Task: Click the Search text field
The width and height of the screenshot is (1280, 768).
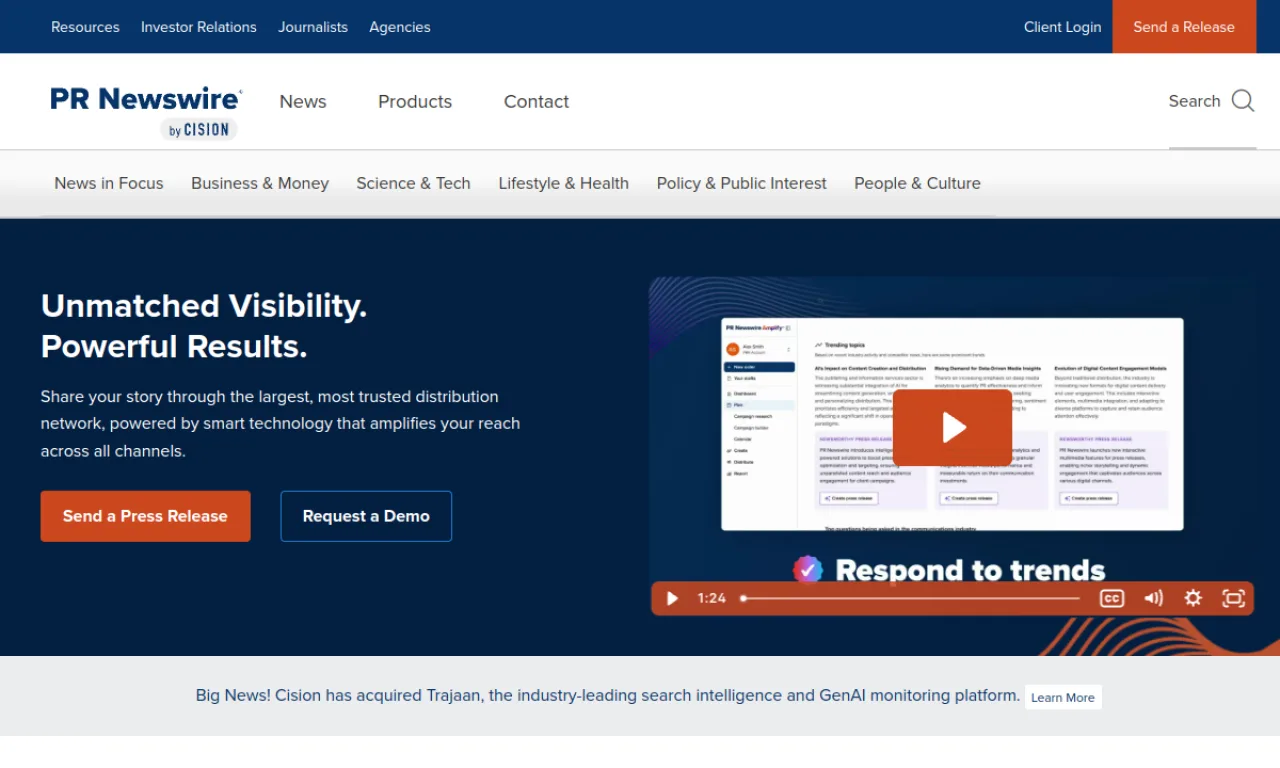Action: (1194, 101)
